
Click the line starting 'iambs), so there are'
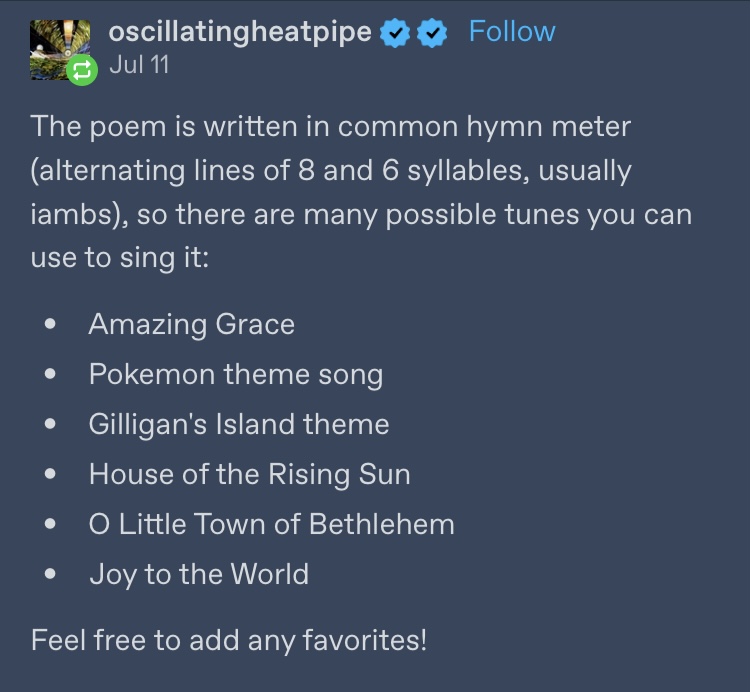(361, 214)
